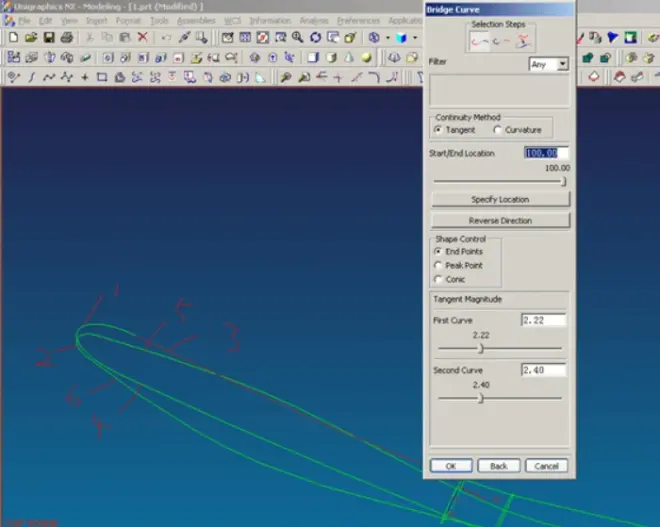Open the Format menu
The width and height of the screenshot is (660, 527).
[x=128, y=21]
